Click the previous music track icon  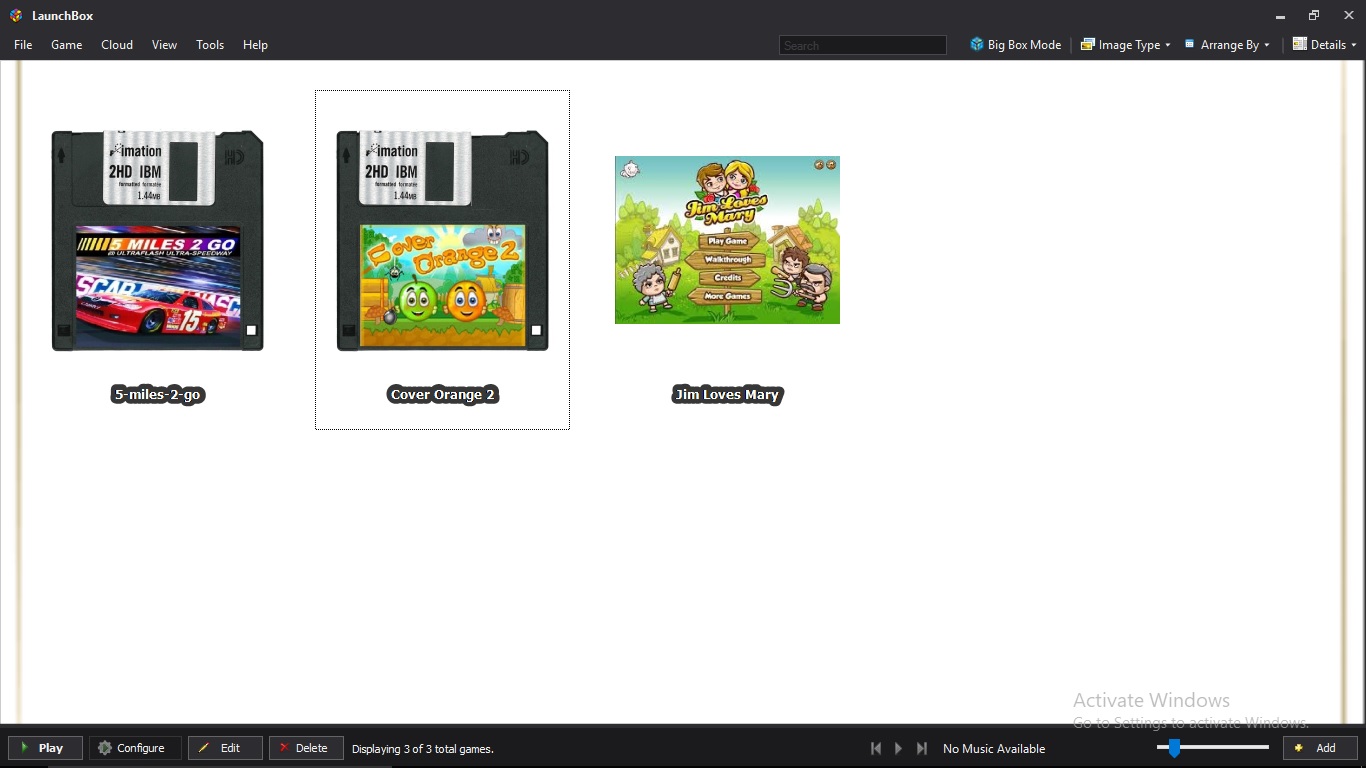click(876, 748)
